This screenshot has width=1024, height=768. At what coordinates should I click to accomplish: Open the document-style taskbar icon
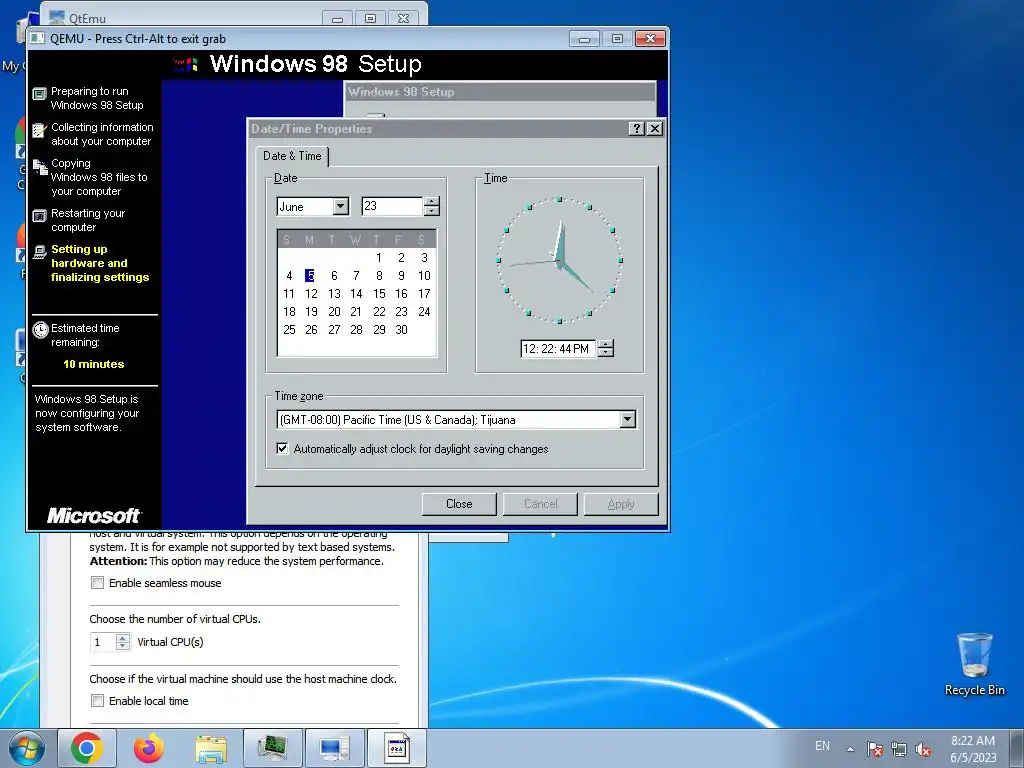coord(396,748)
